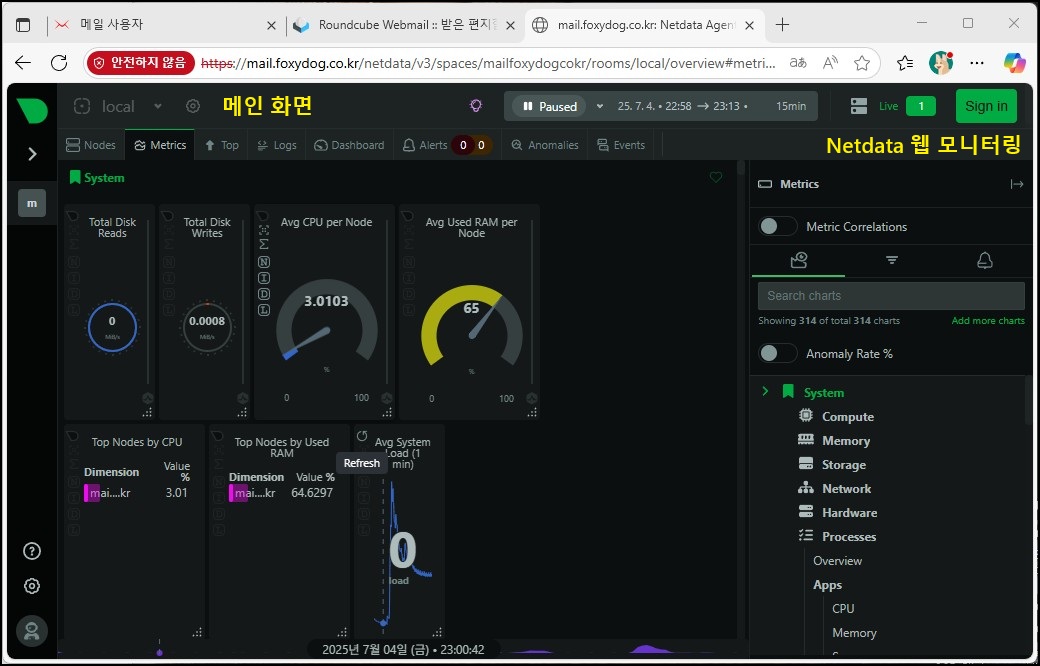Select Apps under Processes
This screenshot has height=666, width=1040.
(827, 584)
